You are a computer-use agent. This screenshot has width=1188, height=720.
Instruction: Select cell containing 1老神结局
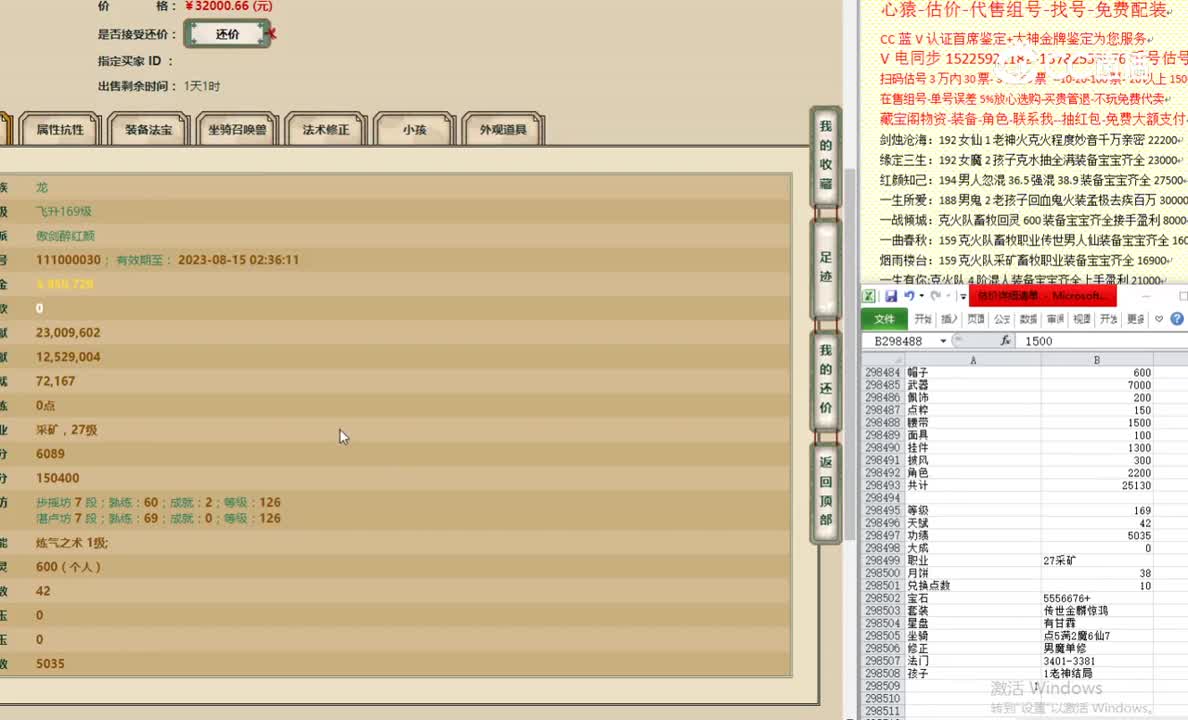pos(1097,673)
